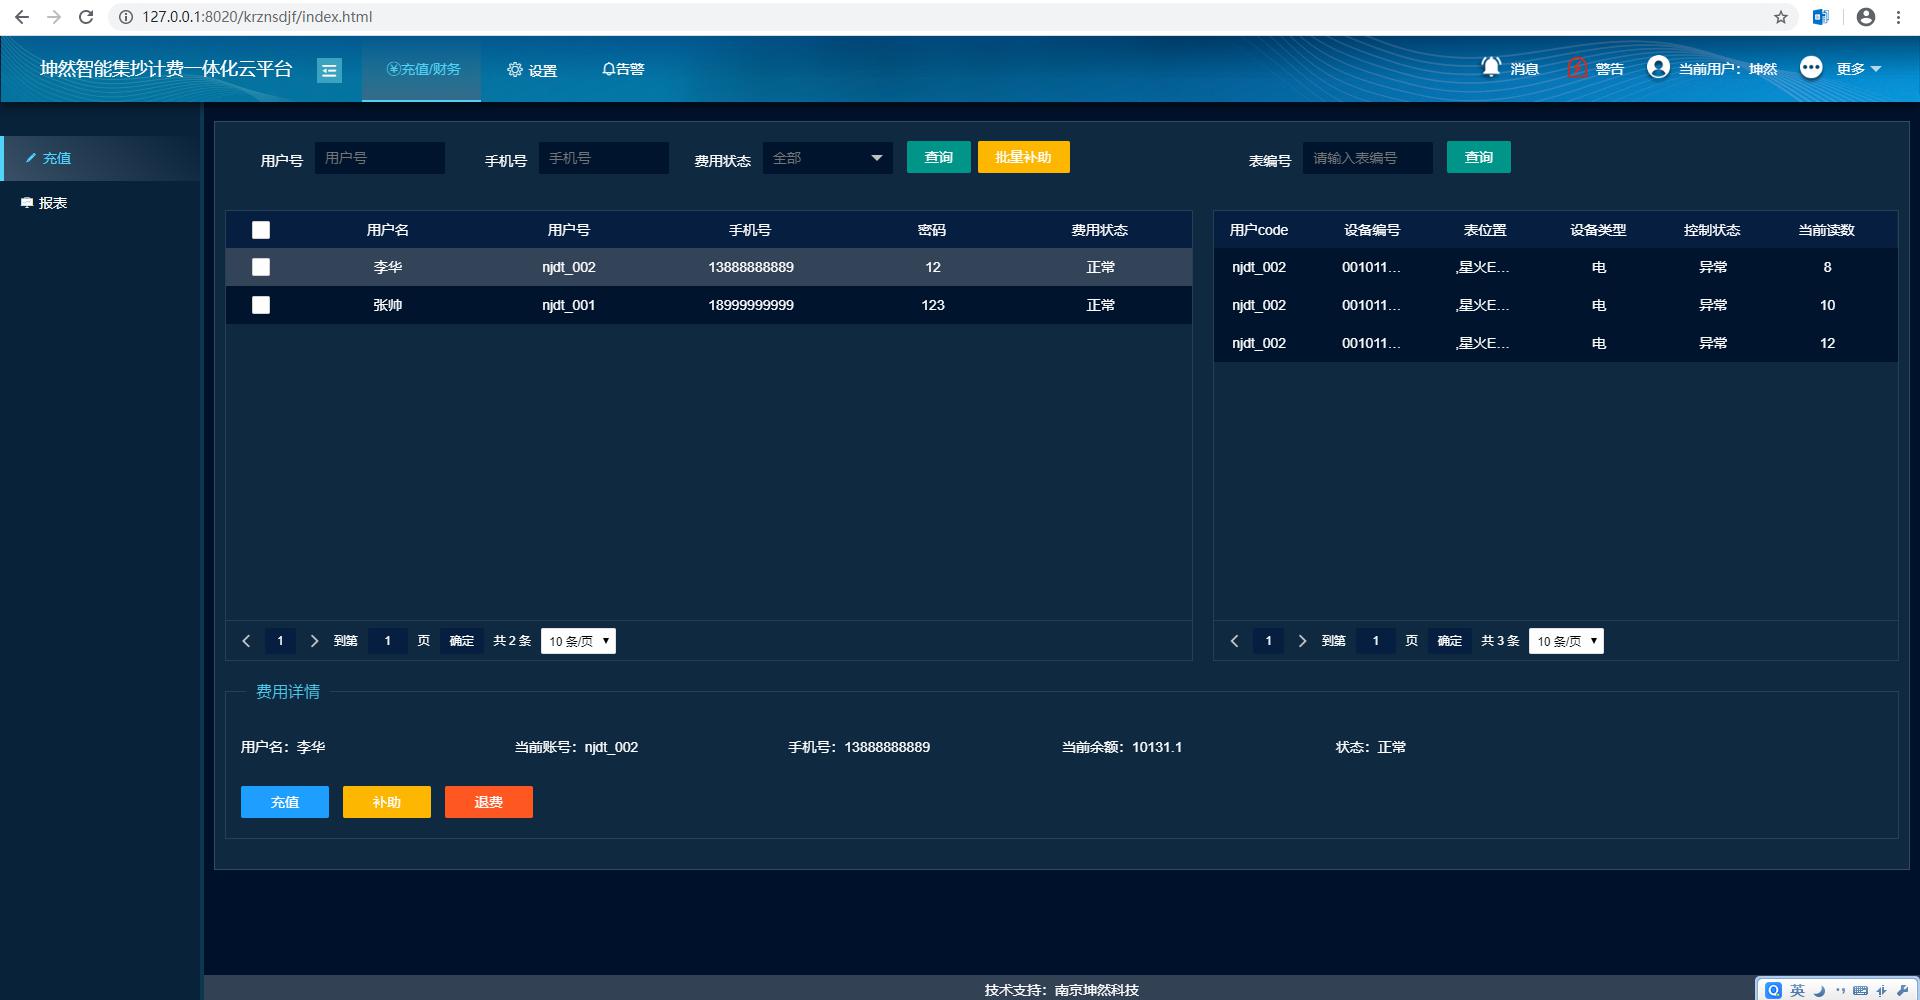Switch to the 设置 settings tab
Screen dimensions: 1920x1000
coord(532,70)
